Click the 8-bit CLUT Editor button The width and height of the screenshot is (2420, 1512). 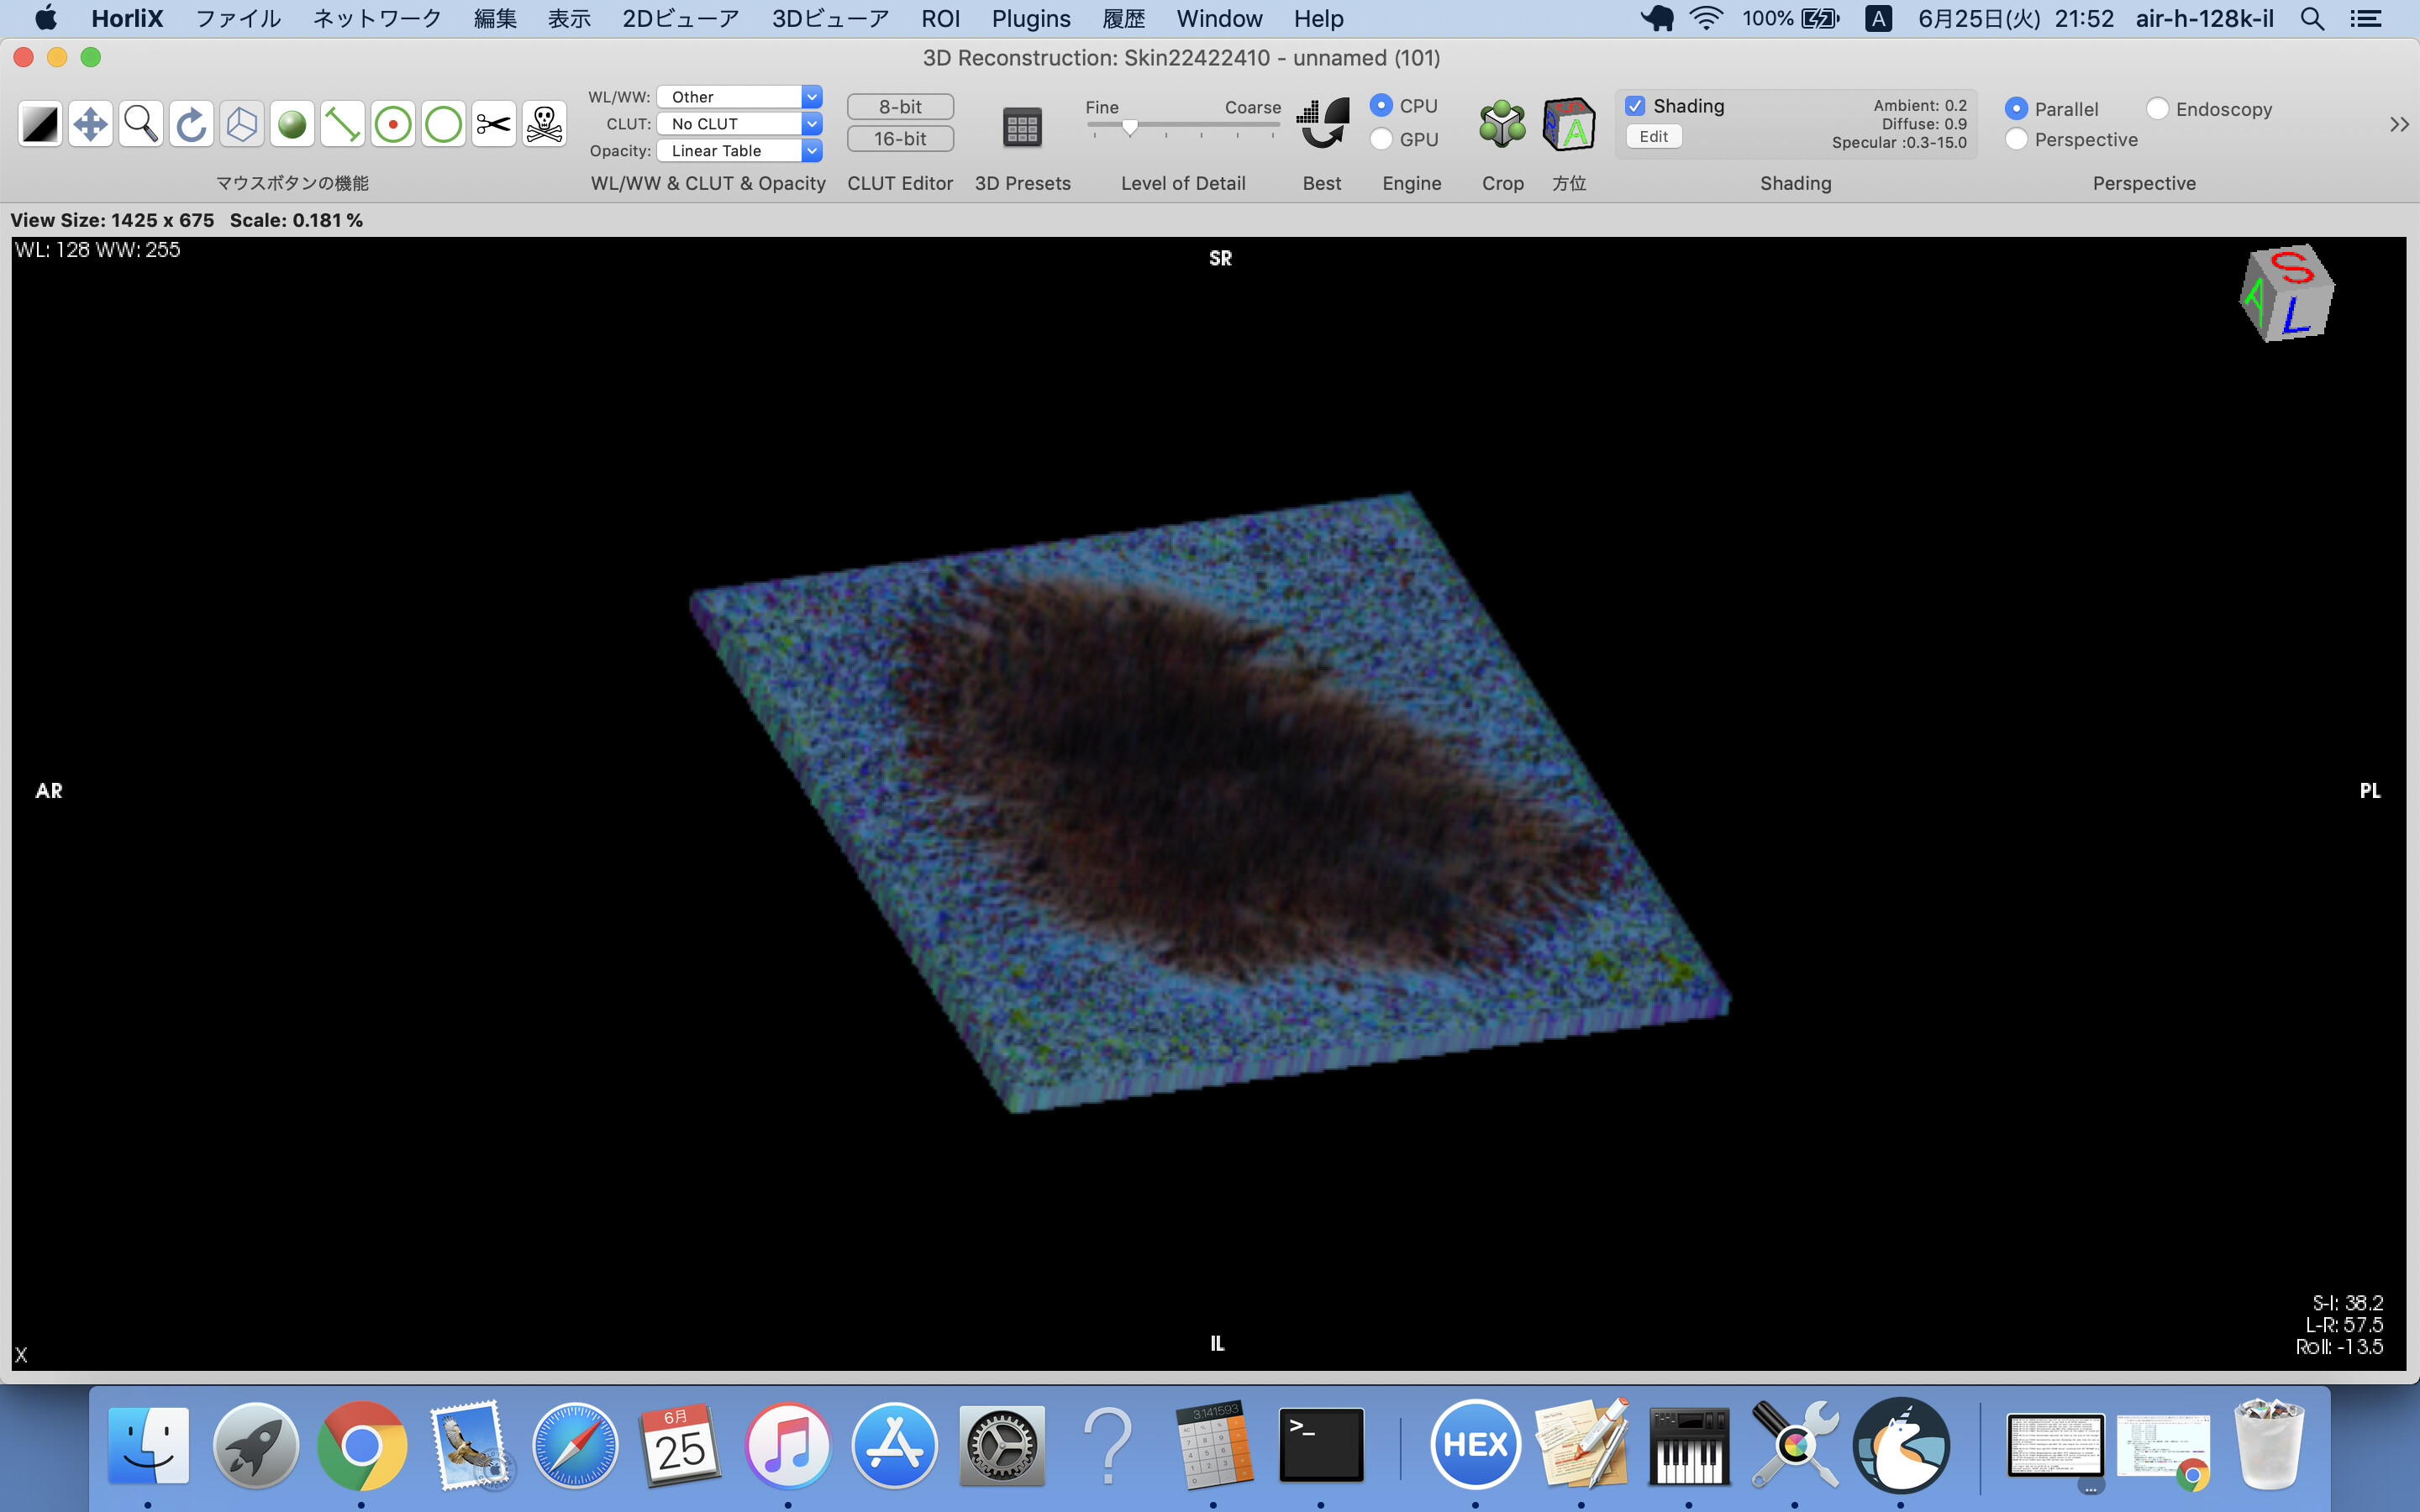tap(900, 107)
